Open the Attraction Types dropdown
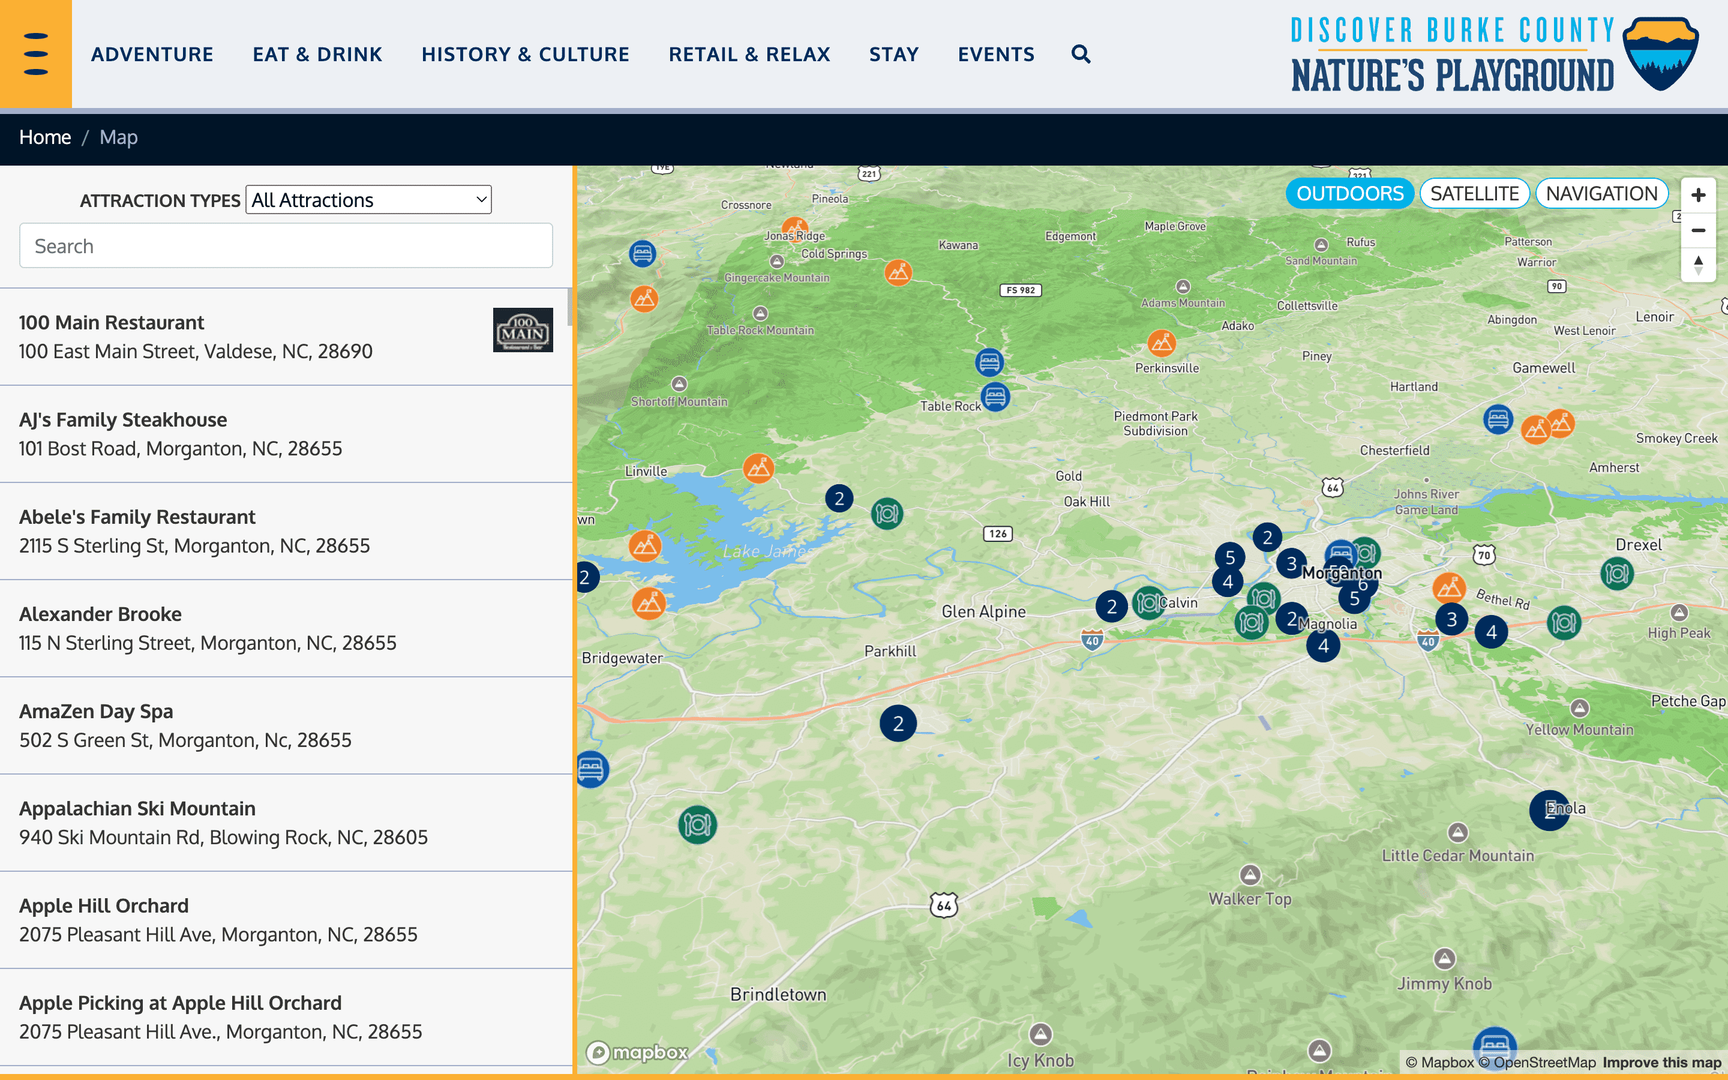 [x=368, y=200]
